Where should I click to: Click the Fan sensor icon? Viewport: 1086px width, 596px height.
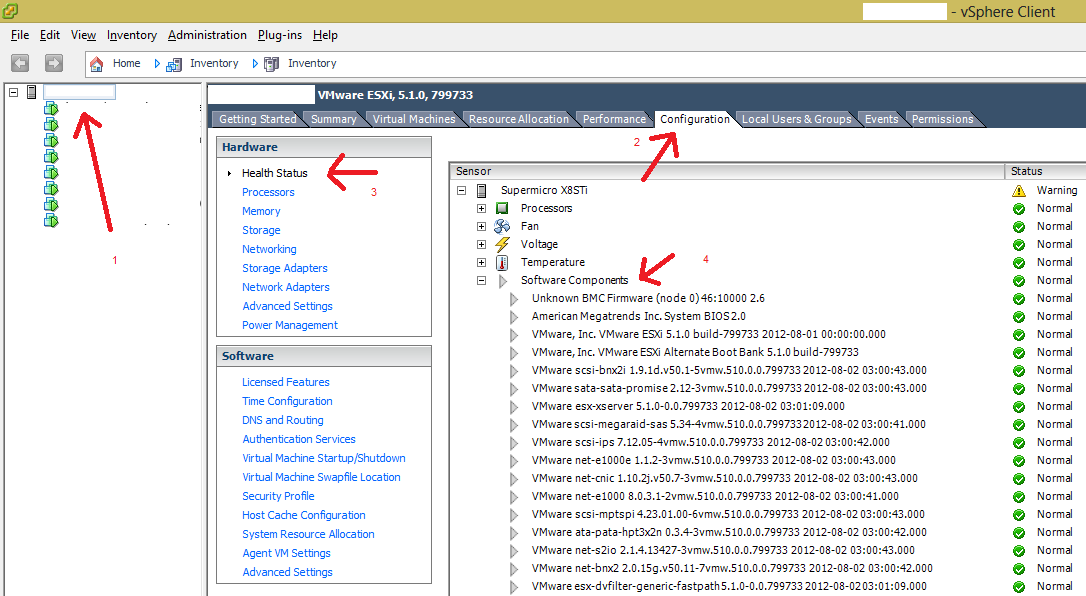(502, 226)
